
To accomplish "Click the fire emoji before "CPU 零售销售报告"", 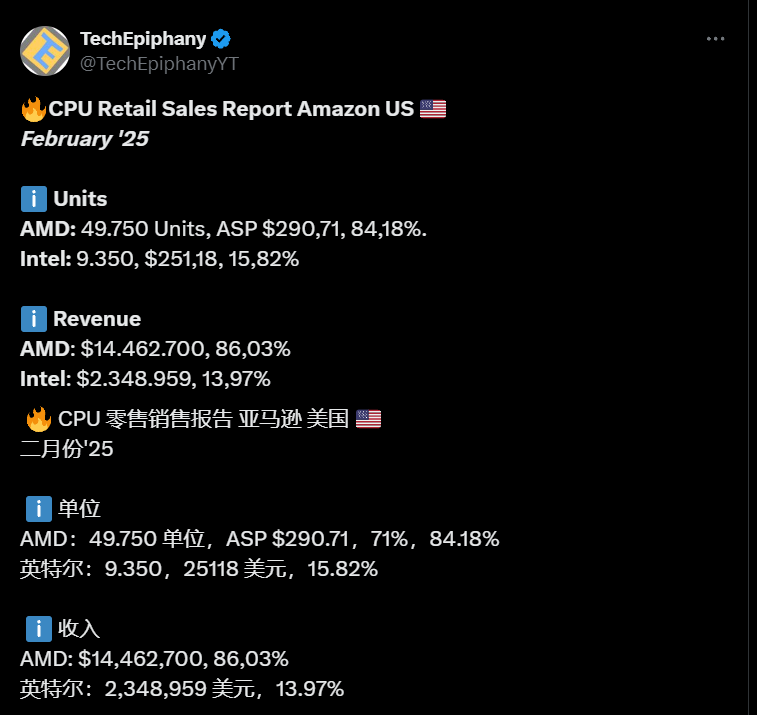I will [x=38, y=419].
